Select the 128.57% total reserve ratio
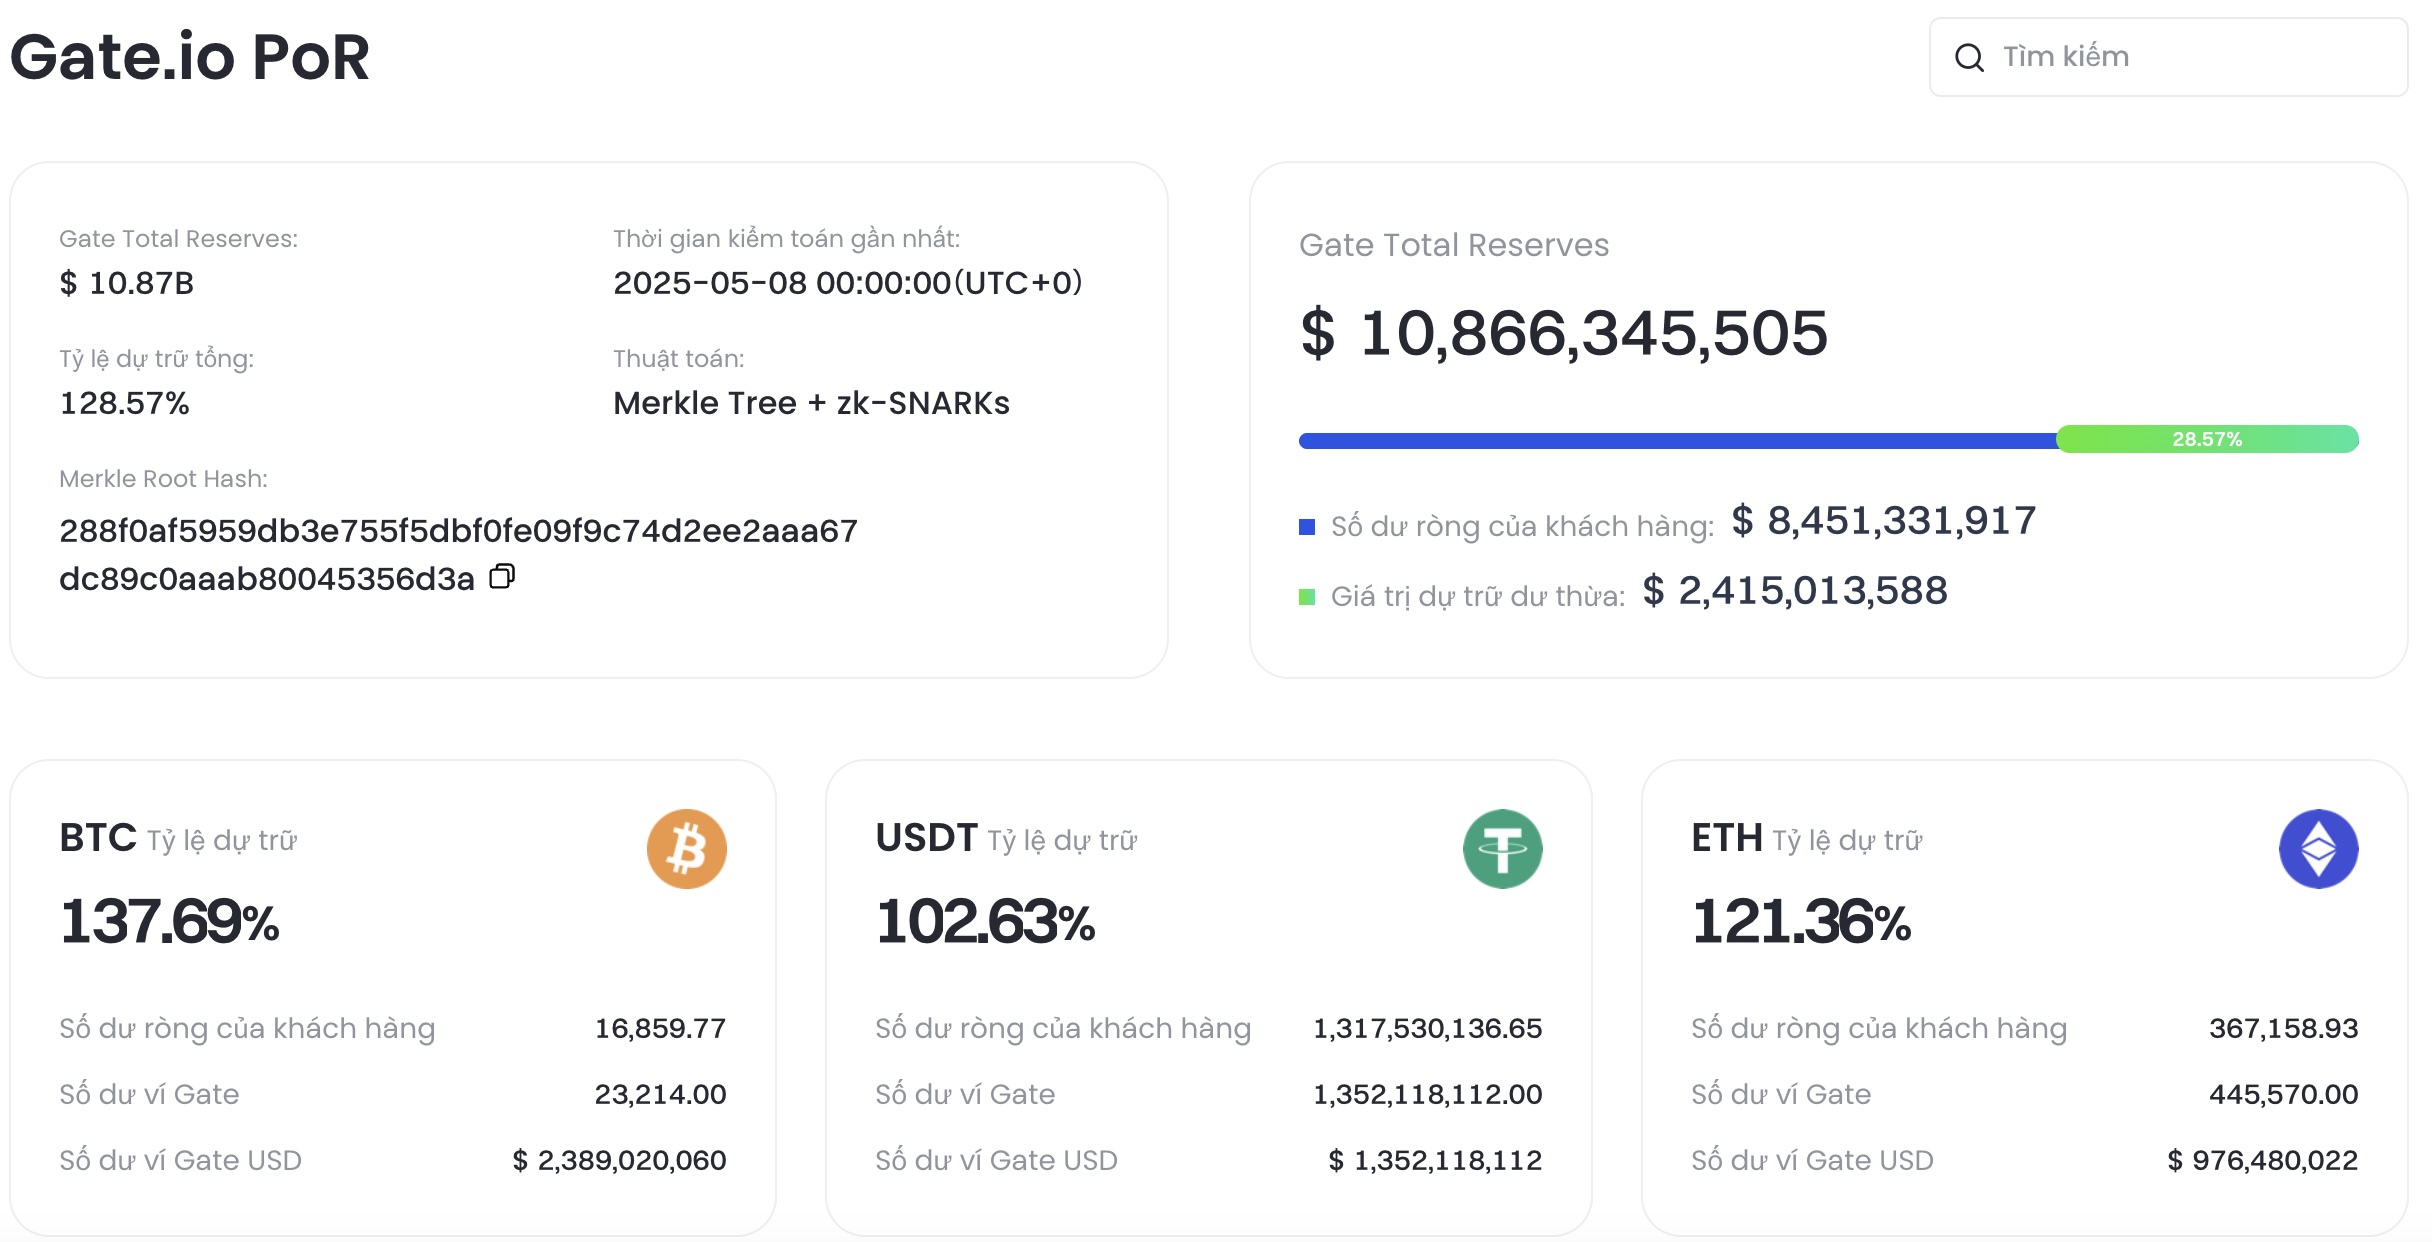The image size is (2432, 1242). [125, 403]
